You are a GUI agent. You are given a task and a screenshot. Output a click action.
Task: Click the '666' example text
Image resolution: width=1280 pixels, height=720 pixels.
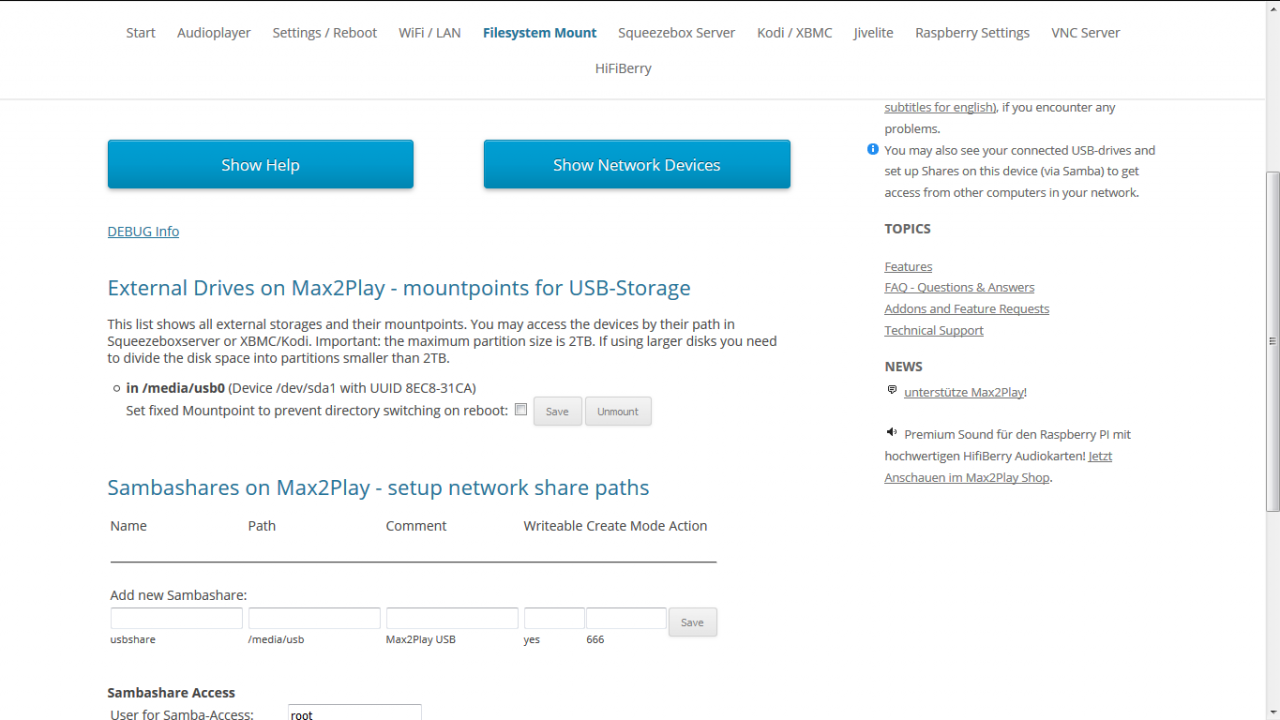click(595, 639)
